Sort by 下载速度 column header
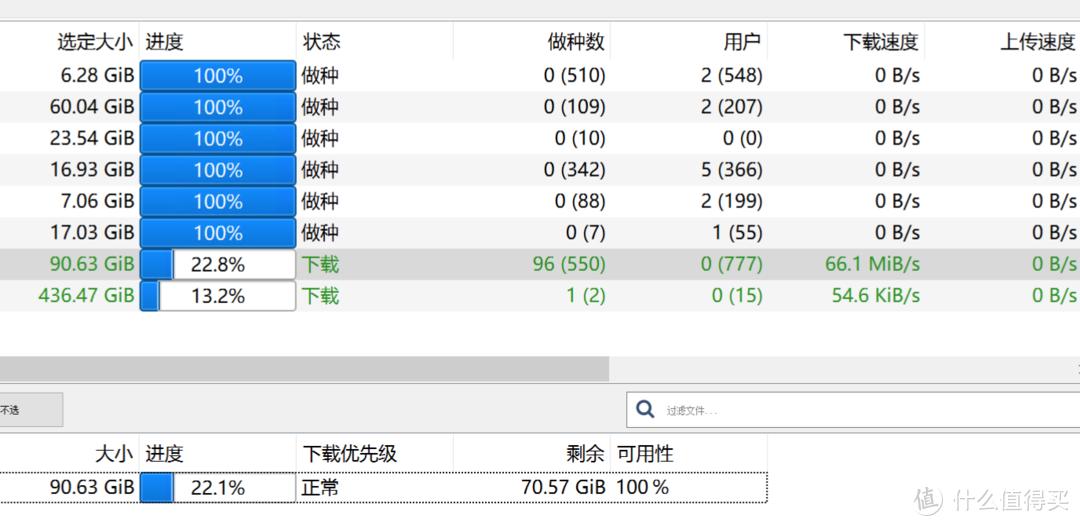1080x526 pixels. (880, 42)
